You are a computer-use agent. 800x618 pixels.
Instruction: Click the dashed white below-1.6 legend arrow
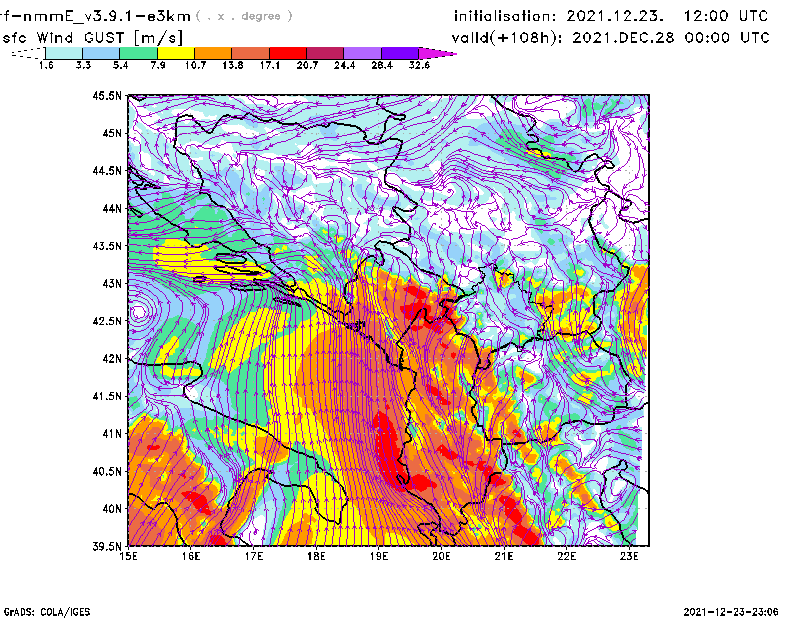coord(29,53)
